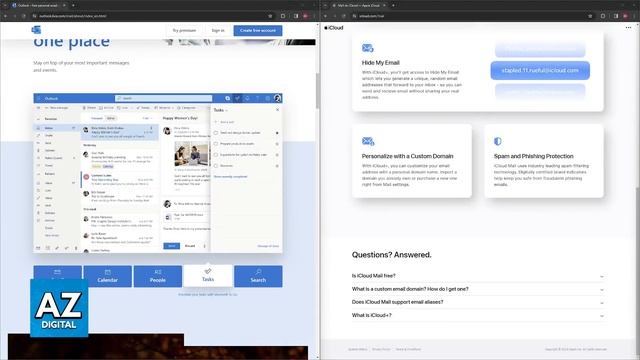Open extensions in the iCloud browser window
640x360 pixels.
603,16
